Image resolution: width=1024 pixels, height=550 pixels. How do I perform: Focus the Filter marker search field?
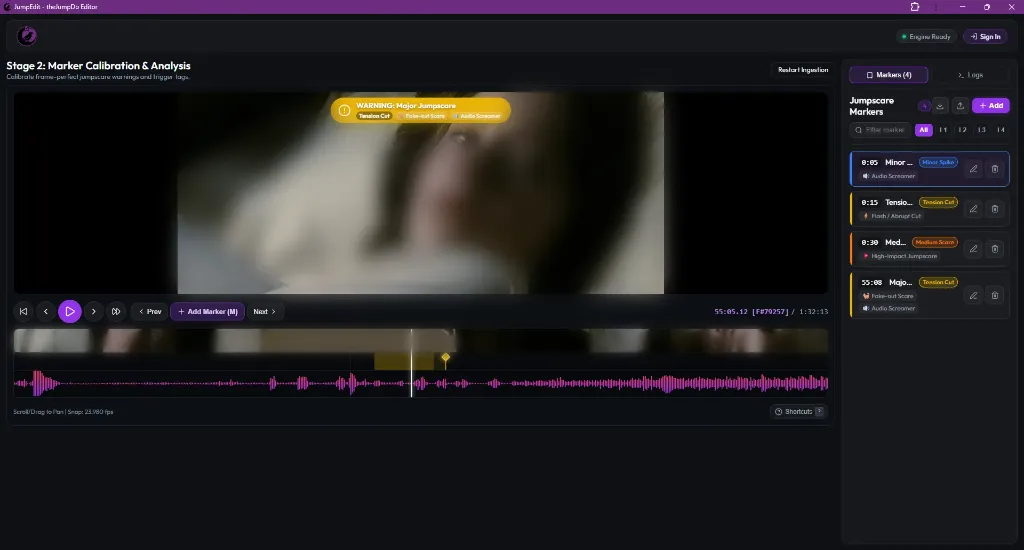880,130
